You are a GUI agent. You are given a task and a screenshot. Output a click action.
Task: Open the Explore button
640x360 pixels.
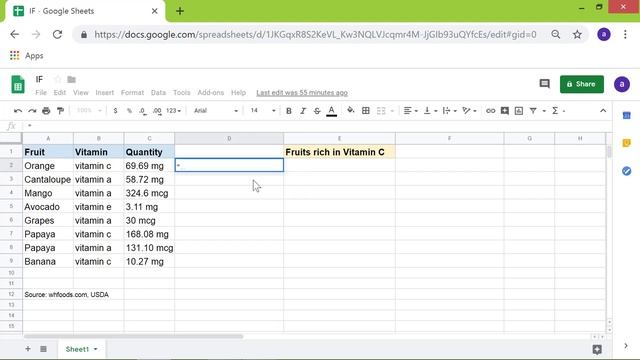tap(597, 349)
